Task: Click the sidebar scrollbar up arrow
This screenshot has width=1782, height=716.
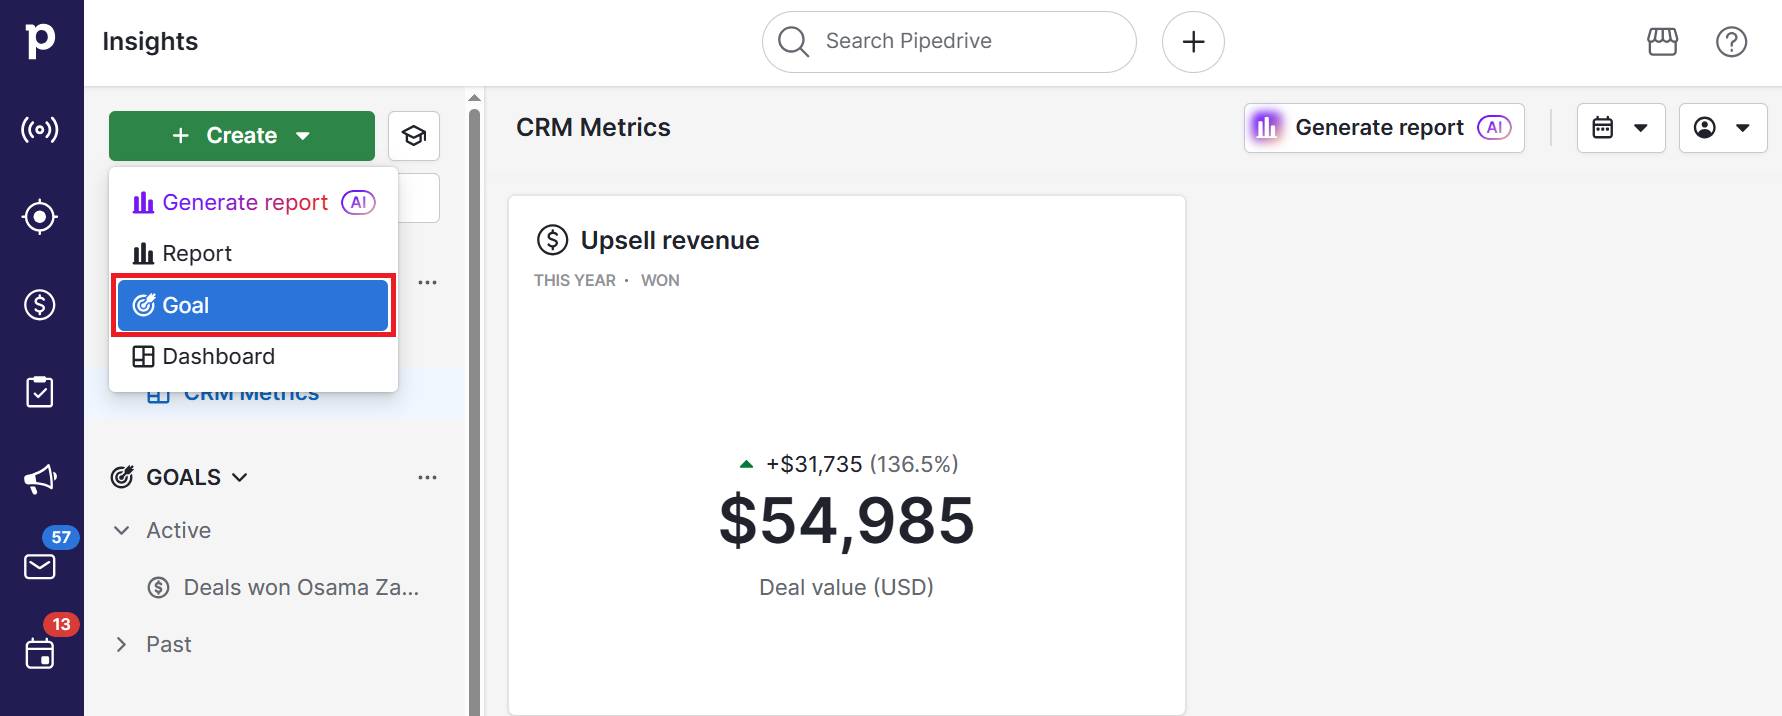Action: tap(475, 98)
